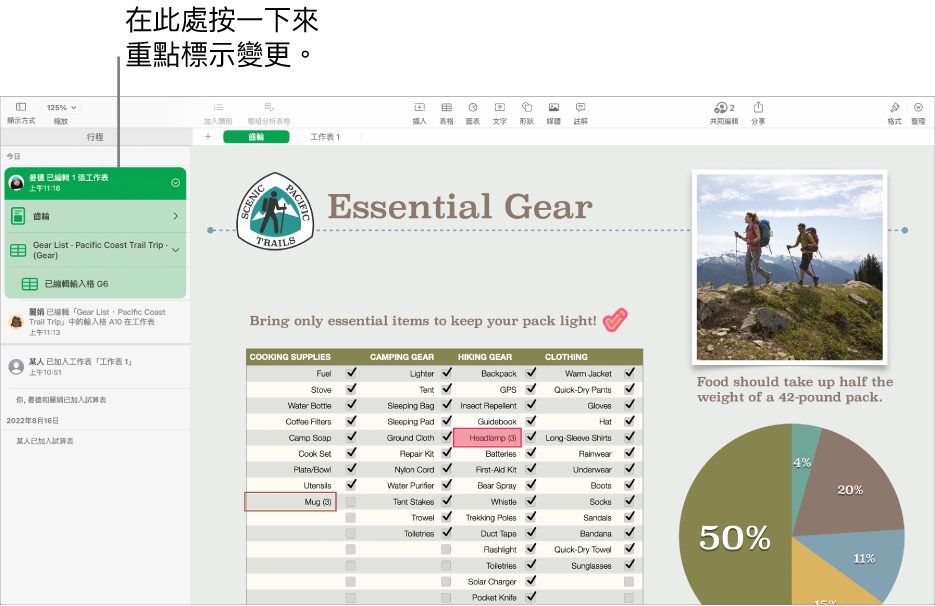The height and width of the screenshot is (606, 935).
Task: Toggle the Warm Jacket checkbox
Action: pyautogui.click(x=629, y=373)
